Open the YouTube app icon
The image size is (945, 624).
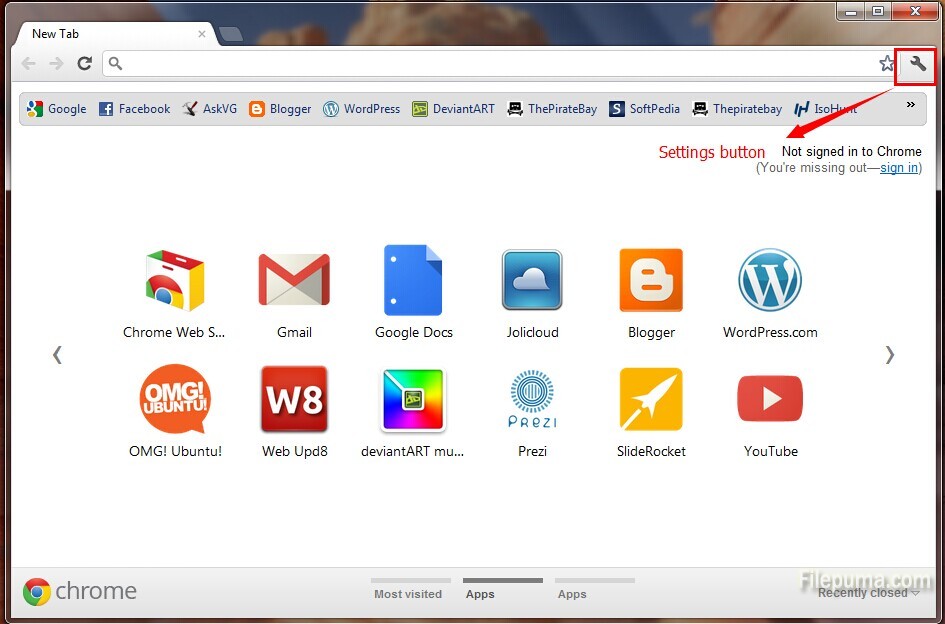(x=770, y=400)
